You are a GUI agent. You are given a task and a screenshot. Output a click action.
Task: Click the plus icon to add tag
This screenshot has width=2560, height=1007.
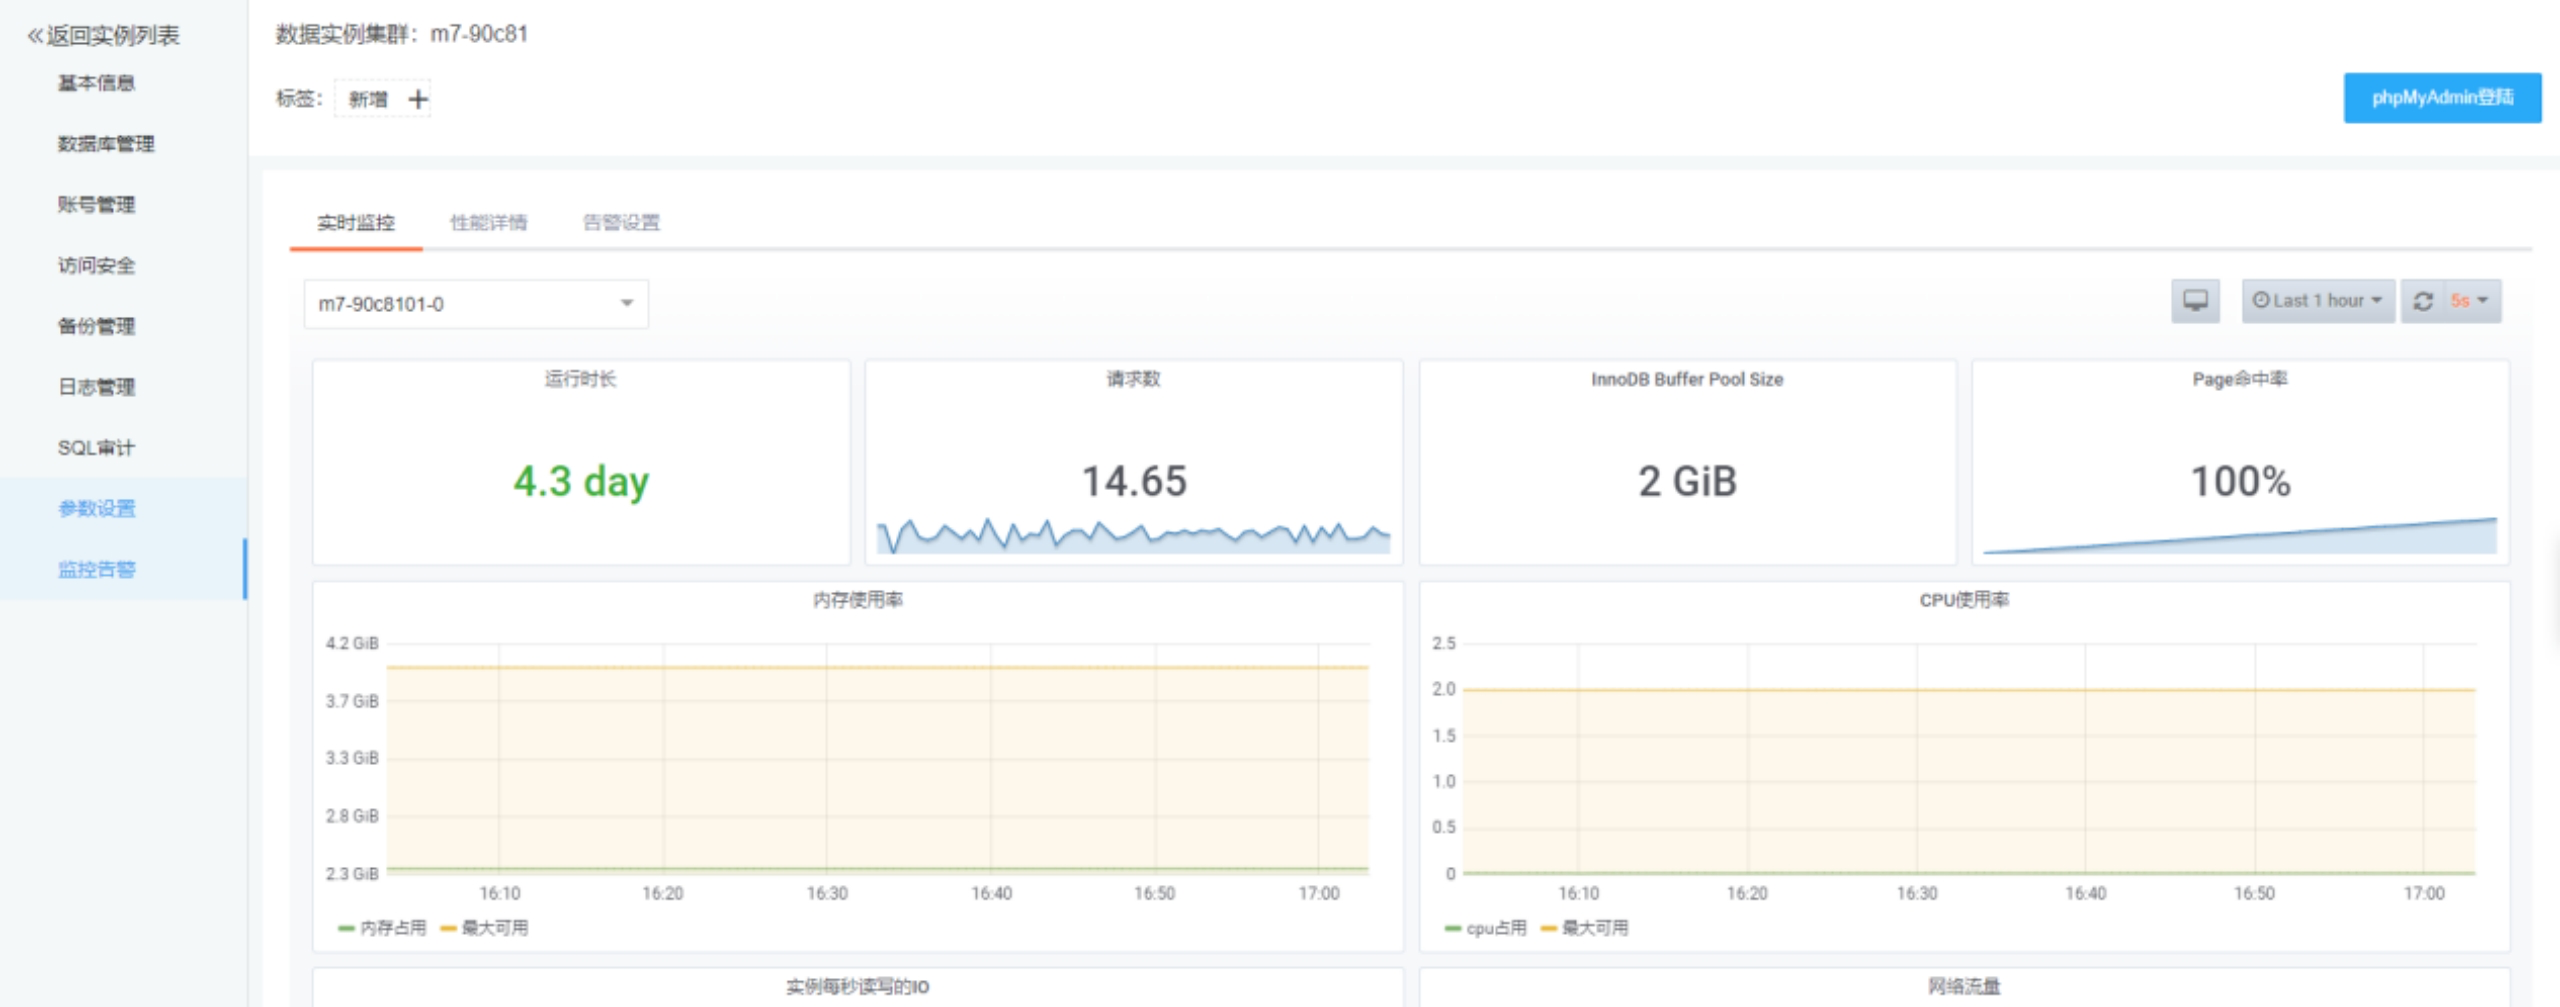pos(418,99)
